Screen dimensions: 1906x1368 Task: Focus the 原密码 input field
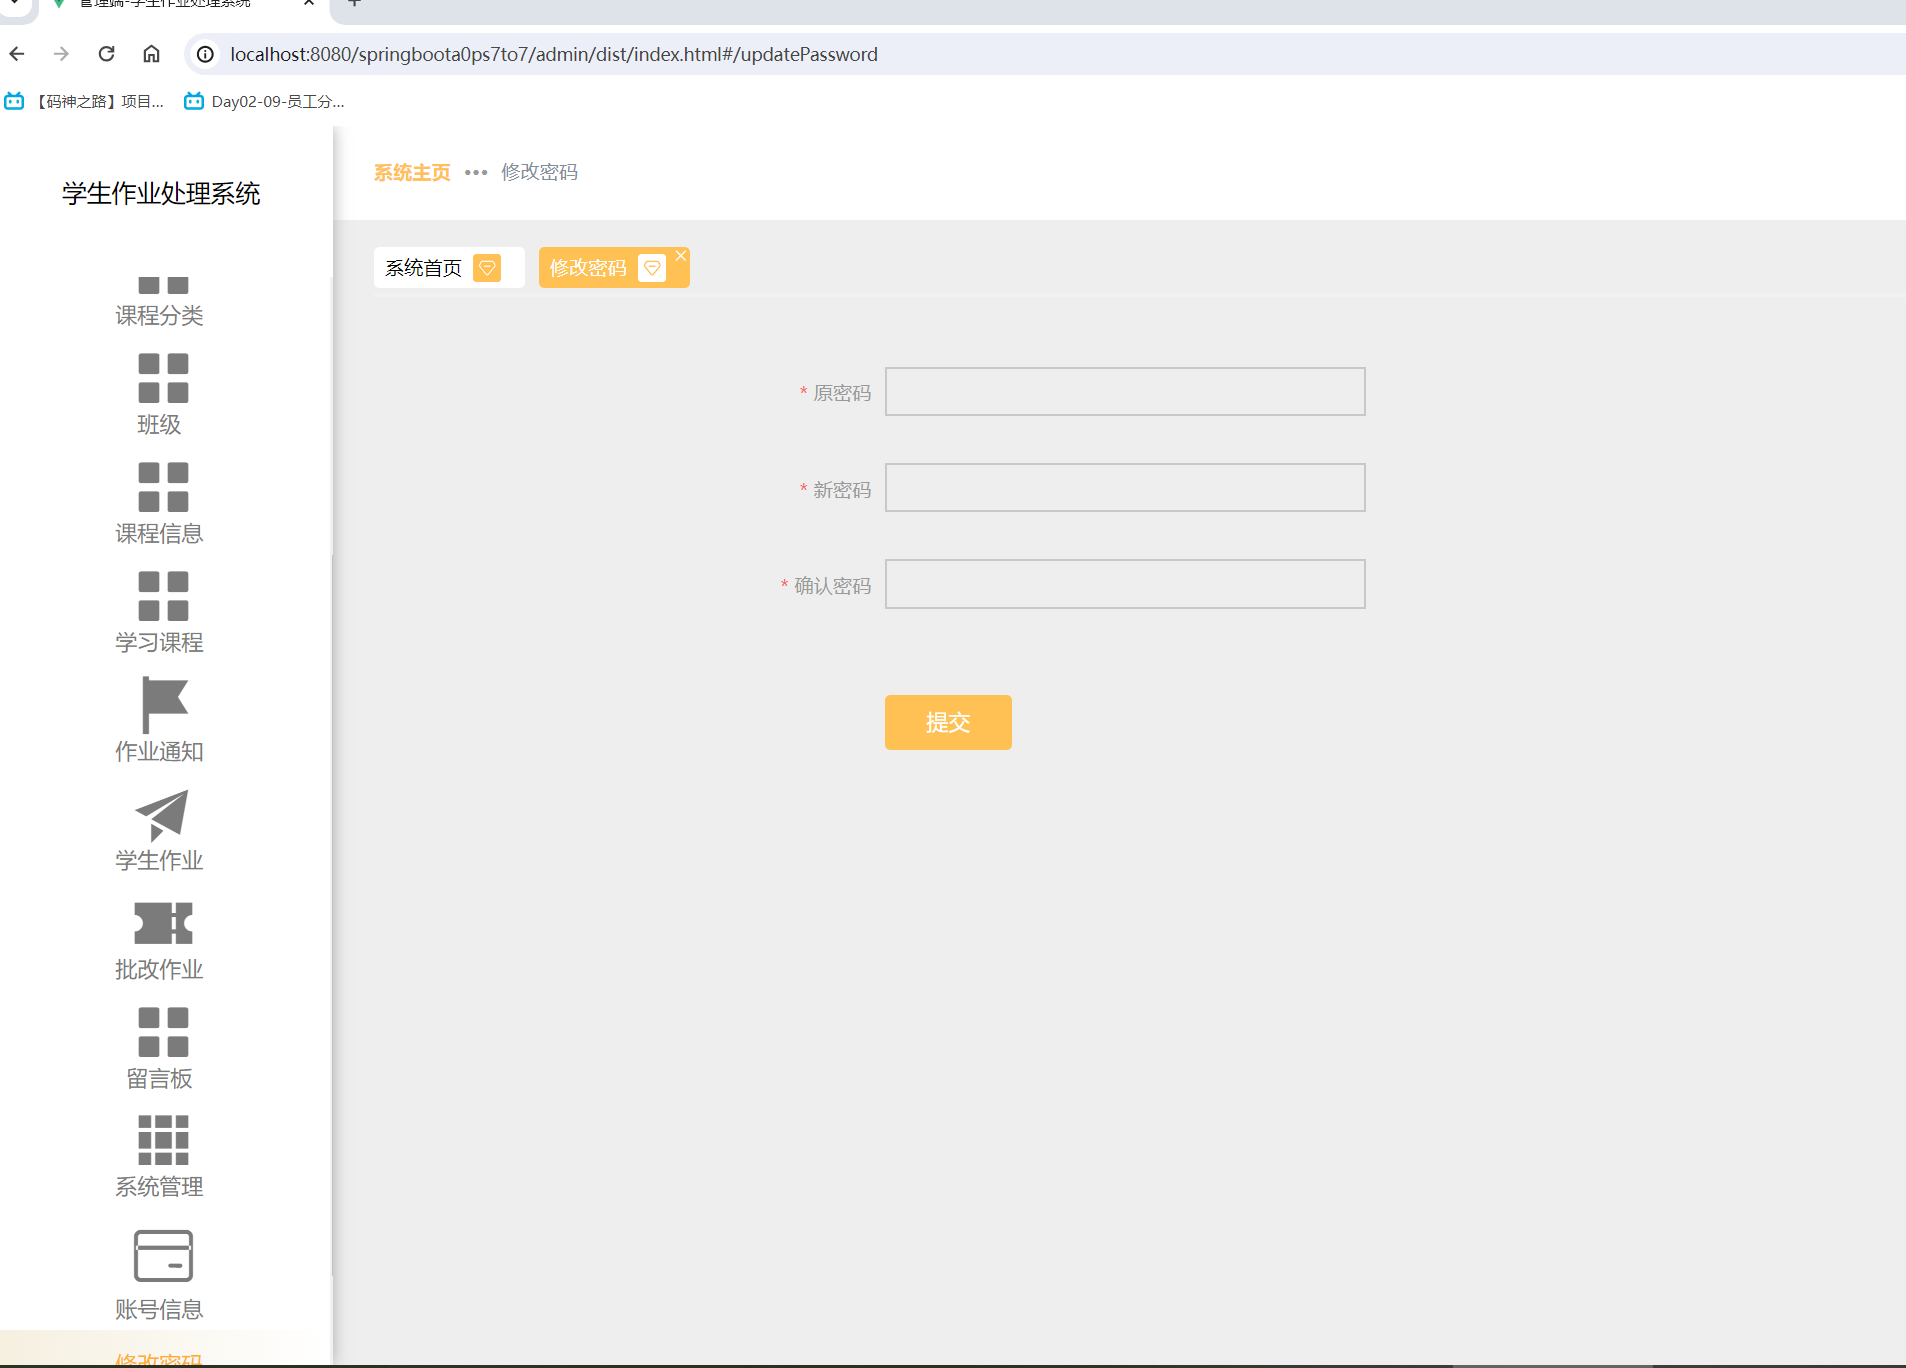[1125, 391]
